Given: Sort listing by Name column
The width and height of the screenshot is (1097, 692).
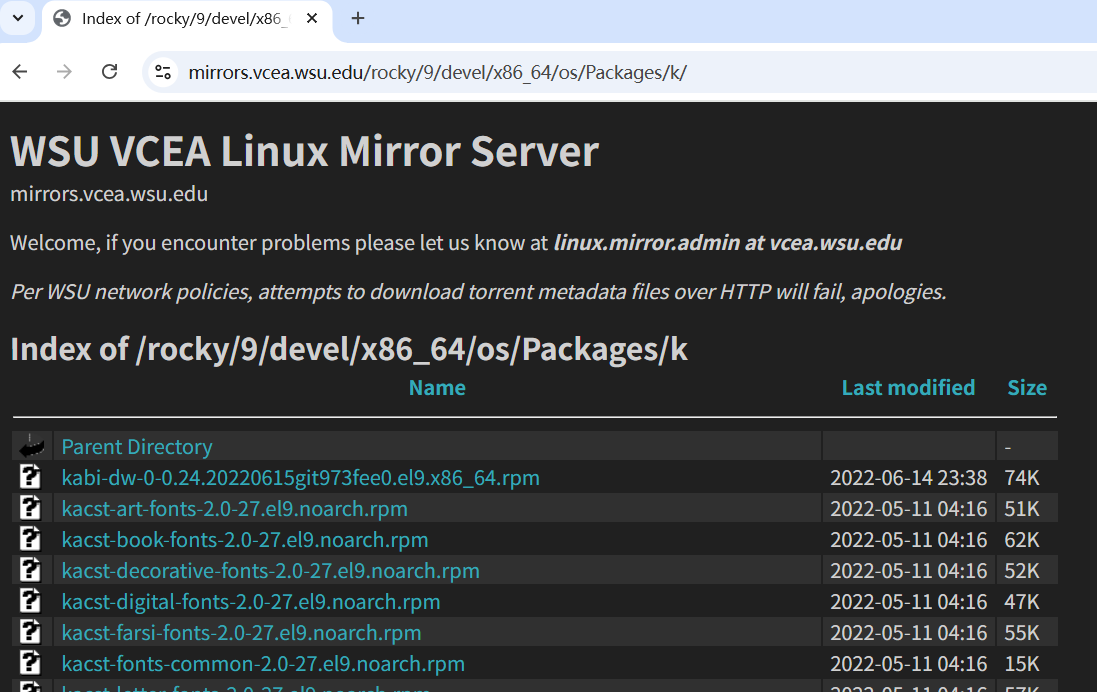Looking at the screenshot, I should 437,388.
